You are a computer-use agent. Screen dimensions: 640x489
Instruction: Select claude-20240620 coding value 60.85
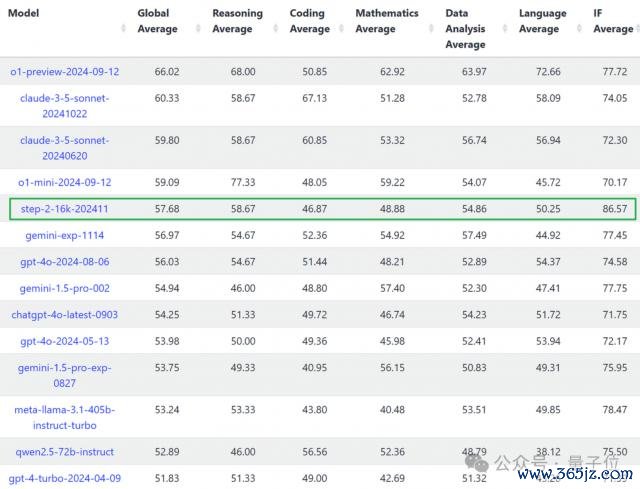(x=315, y=140)
